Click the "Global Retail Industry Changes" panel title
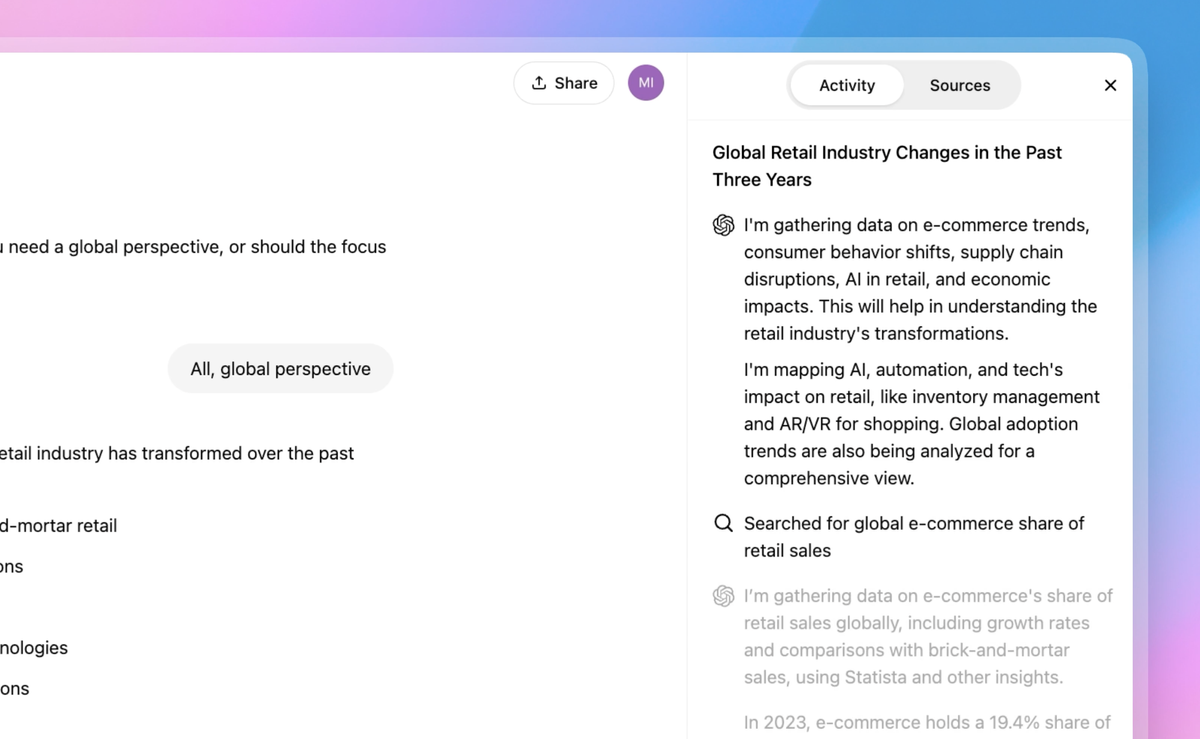Image resolution: width=1200 pixels, height=739 pixels. click(887, 166)
